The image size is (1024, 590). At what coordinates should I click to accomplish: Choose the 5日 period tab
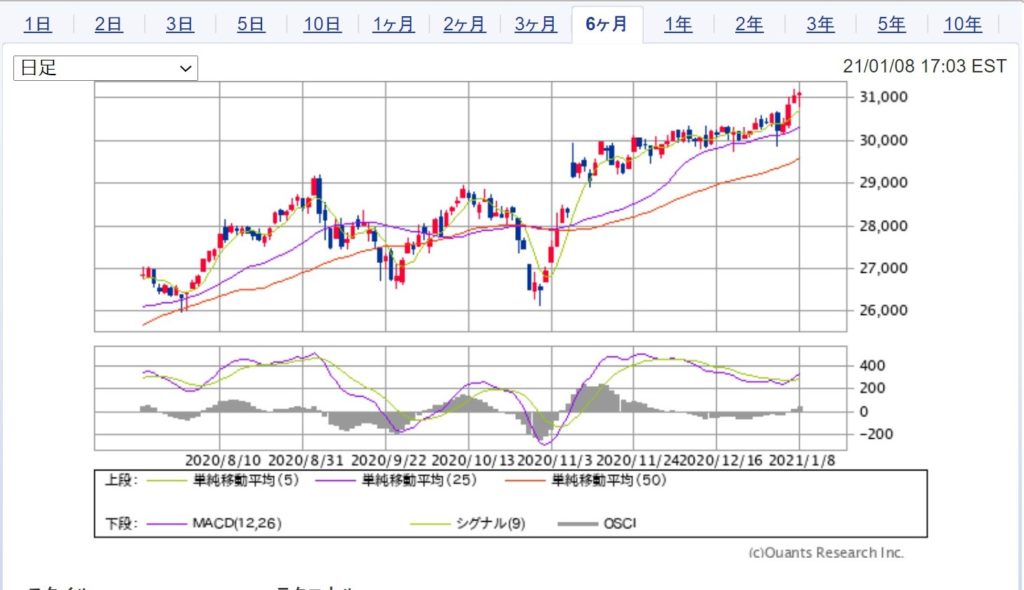[x=250, y=25]
